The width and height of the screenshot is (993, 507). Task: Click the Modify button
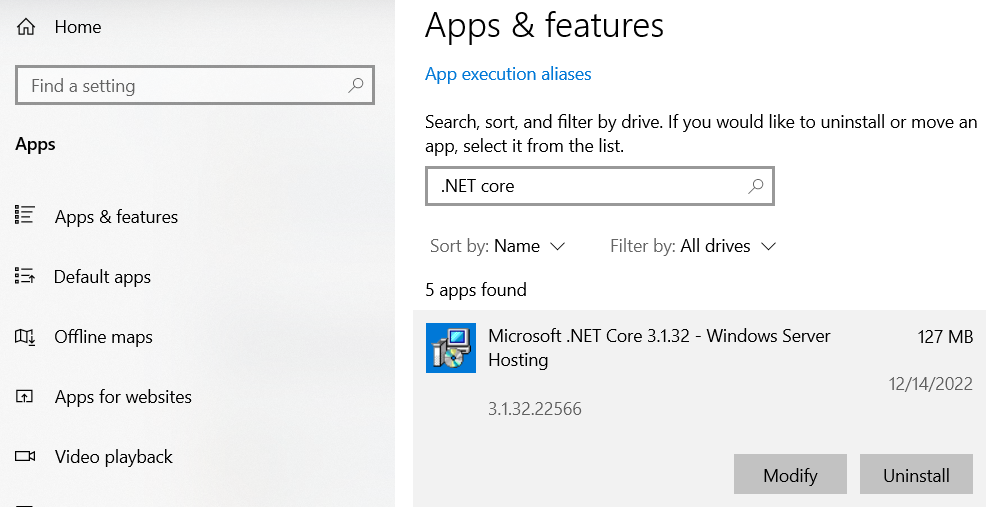pos(790,474)
